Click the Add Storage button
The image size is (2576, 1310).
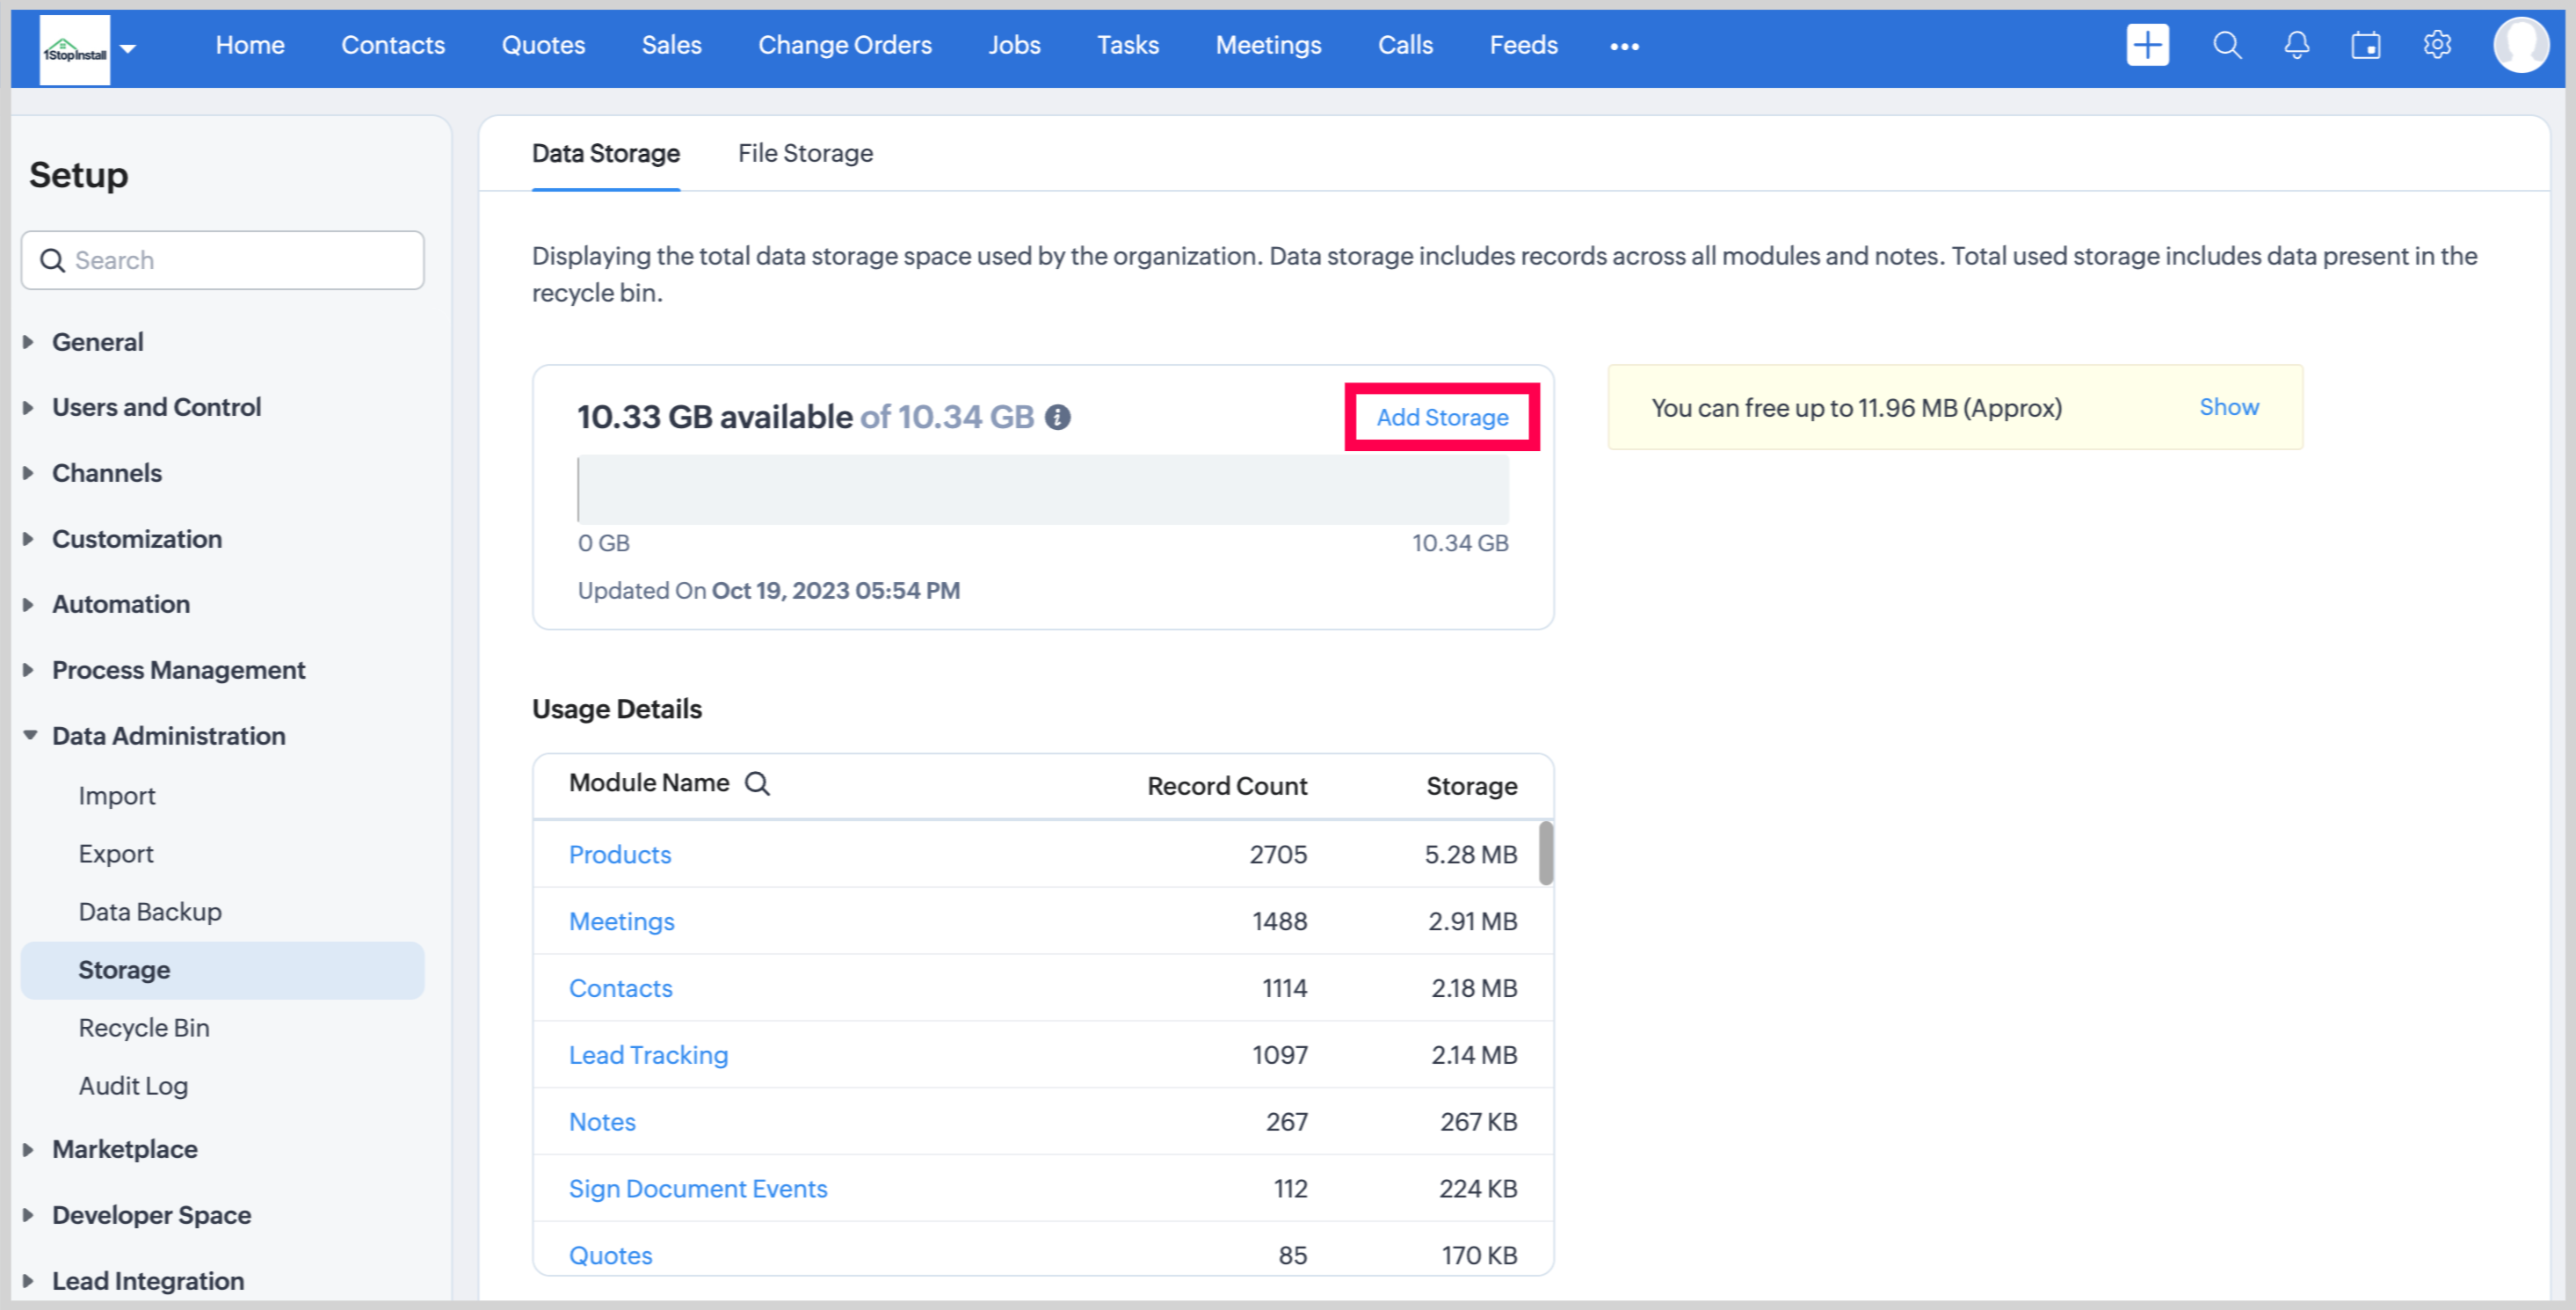pos(1441,417)
